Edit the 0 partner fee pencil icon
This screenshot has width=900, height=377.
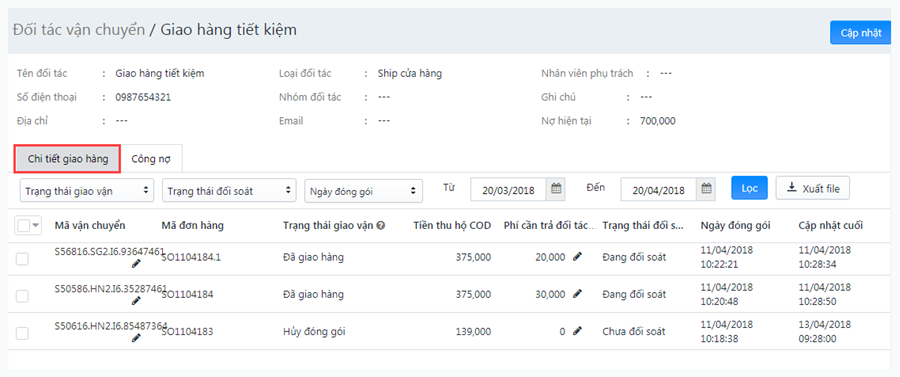tap(577, 331)
